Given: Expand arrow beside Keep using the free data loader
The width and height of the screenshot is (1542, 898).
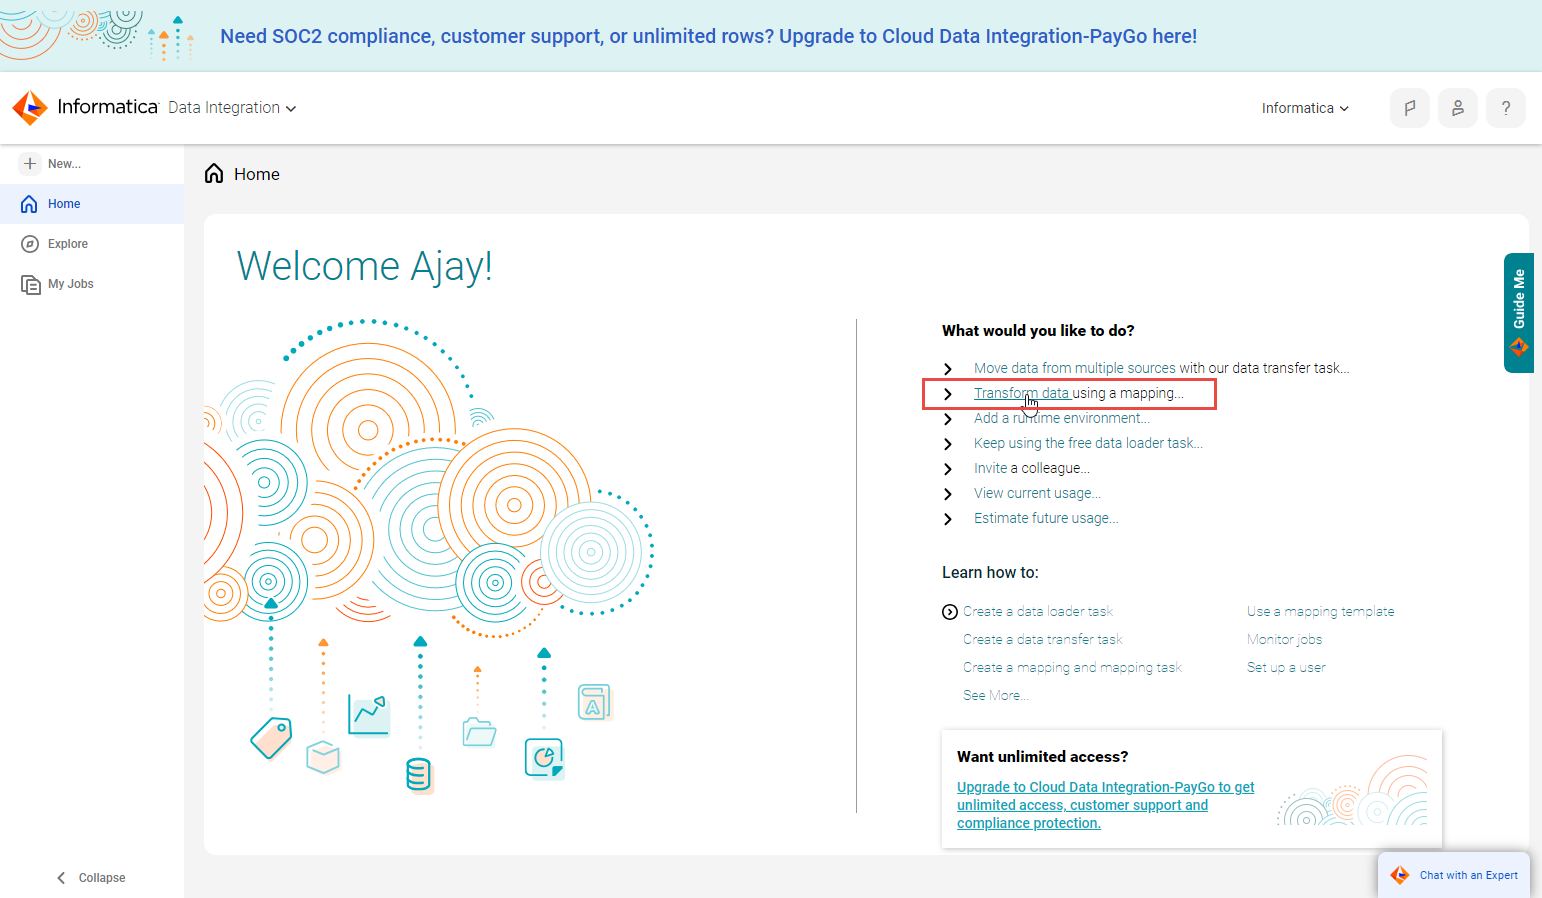Looking at the screenshot, I should 948,444.
